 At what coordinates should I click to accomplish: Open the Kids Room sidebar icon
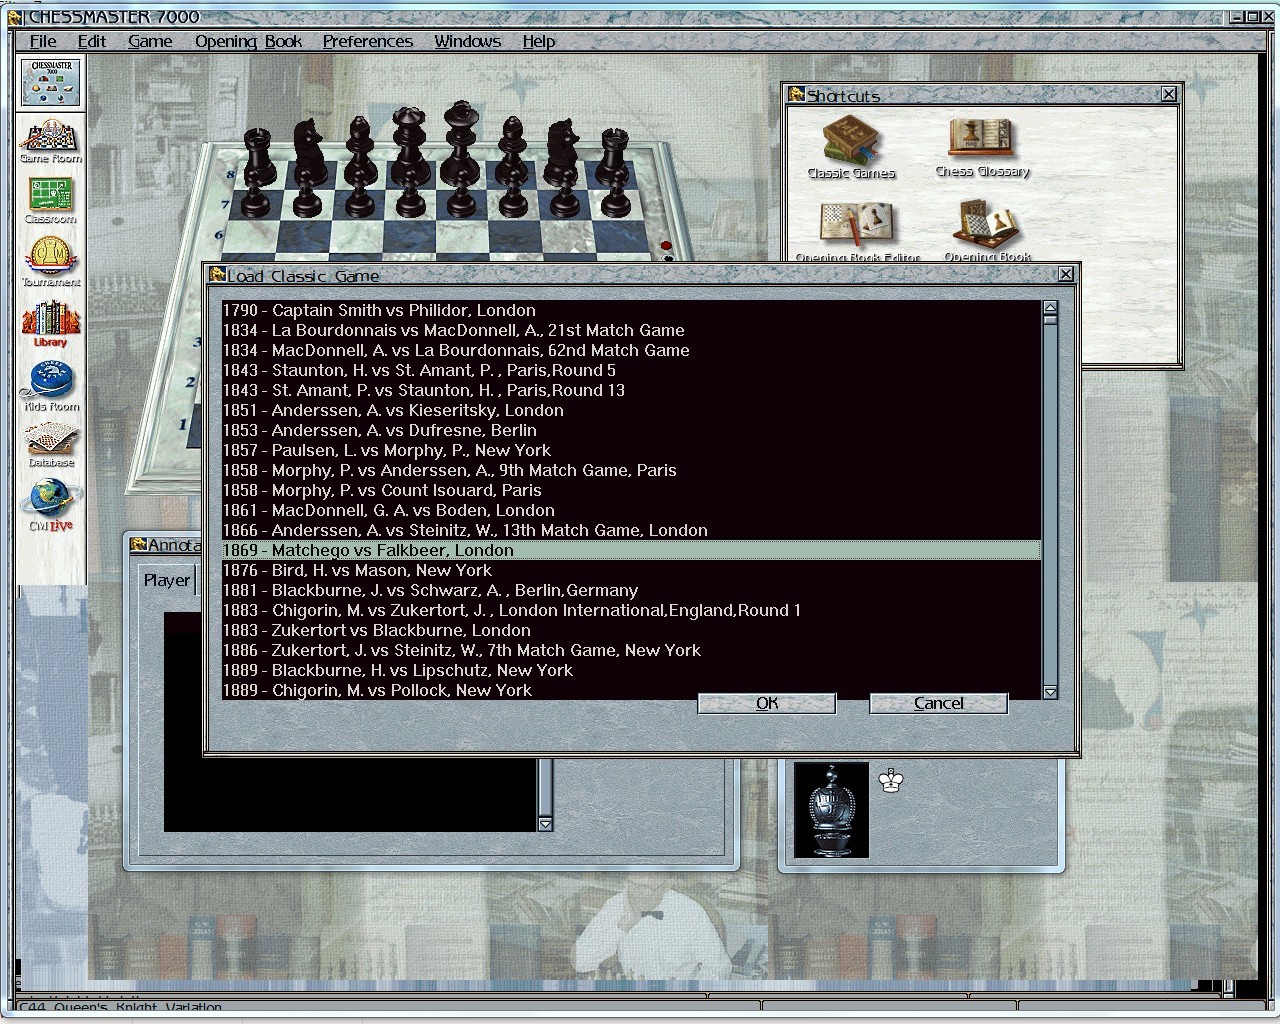51,386
